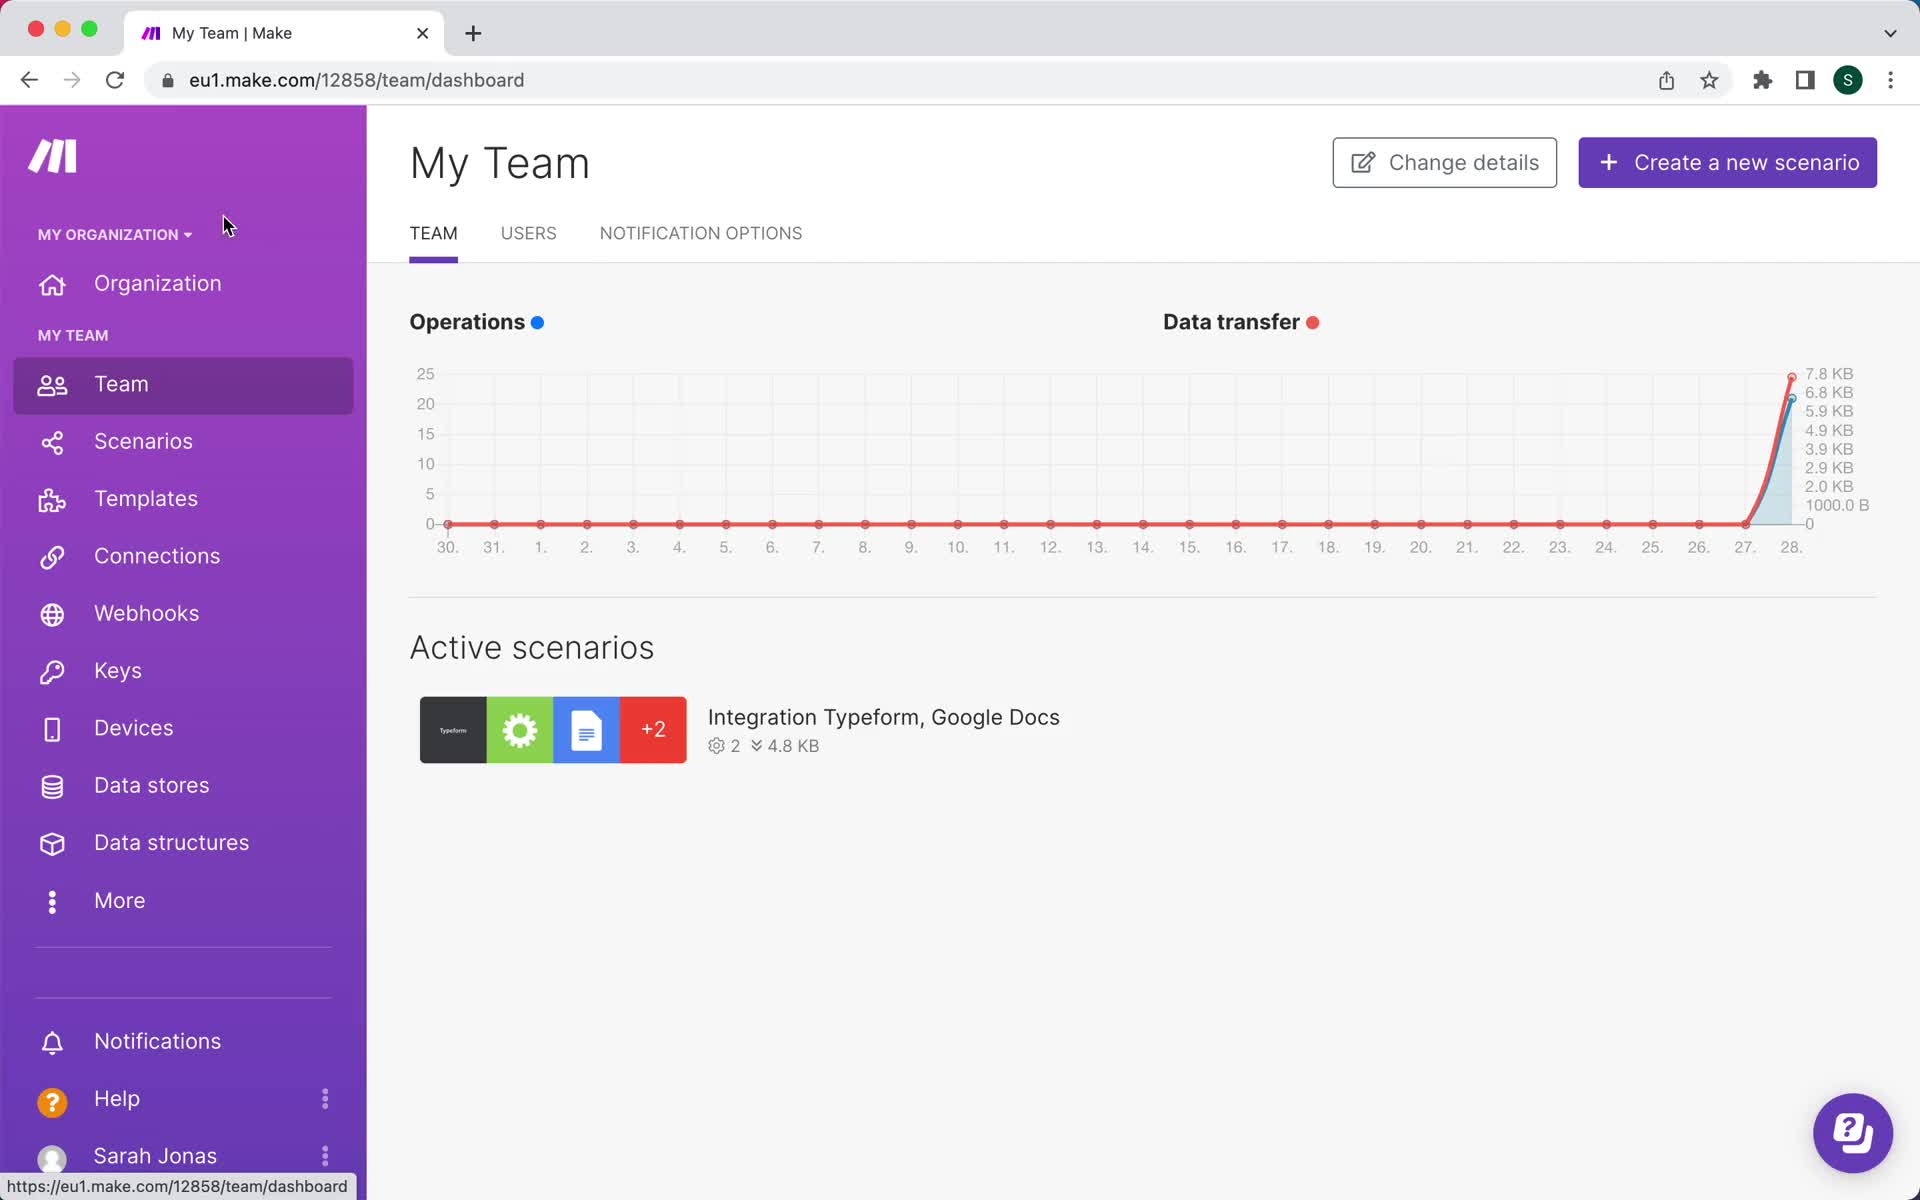Click Create a new scenario button
1920x1200 pixels.
pyautogui.click(x=1728, y=162)
